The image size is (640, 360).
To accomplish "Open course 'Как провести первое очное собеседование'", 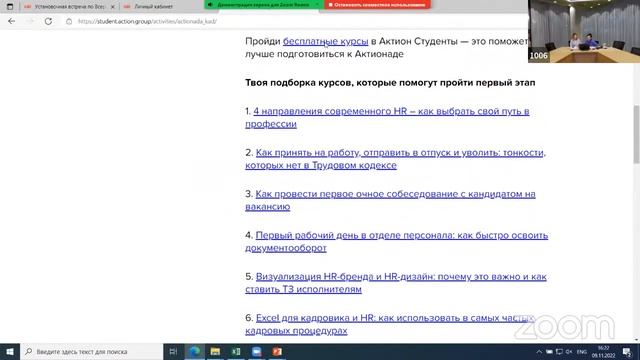I will 390,200.
